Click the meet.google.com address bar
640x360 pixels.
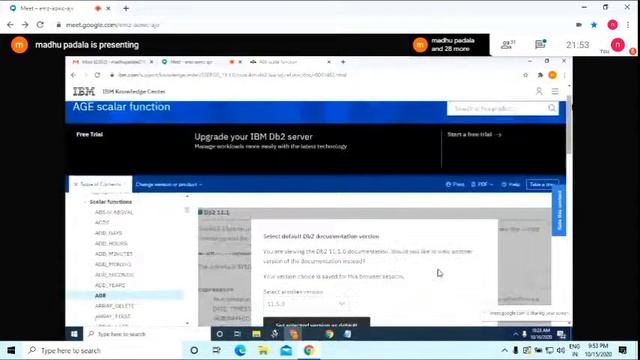(113, 25)
